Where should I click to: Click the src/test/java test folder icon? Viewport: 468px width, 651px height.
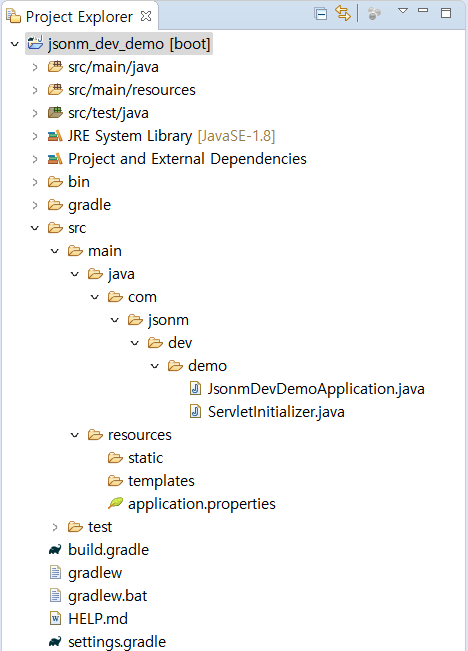click(x=55, y=112)
